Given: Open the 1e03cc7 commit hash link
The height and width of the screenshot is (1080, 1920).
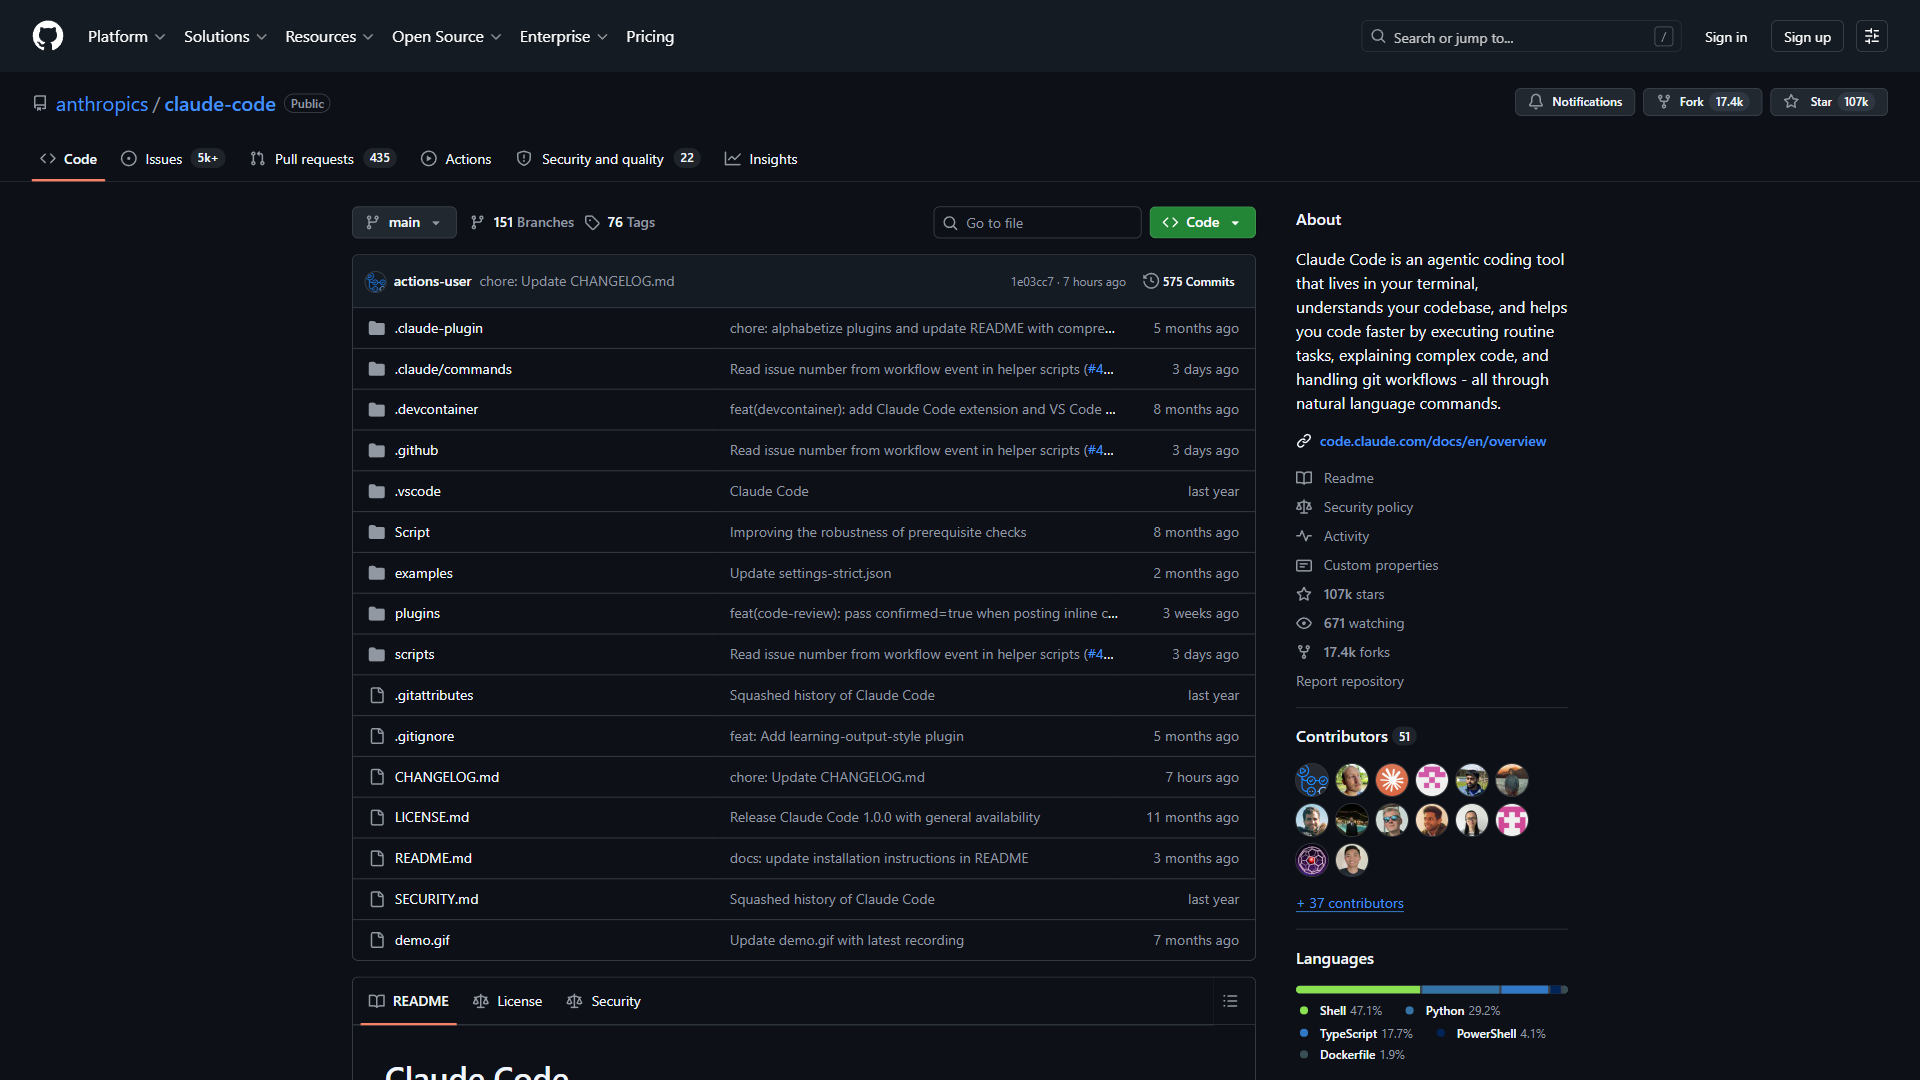Looking at the screenshot, I should point(1032,282).
